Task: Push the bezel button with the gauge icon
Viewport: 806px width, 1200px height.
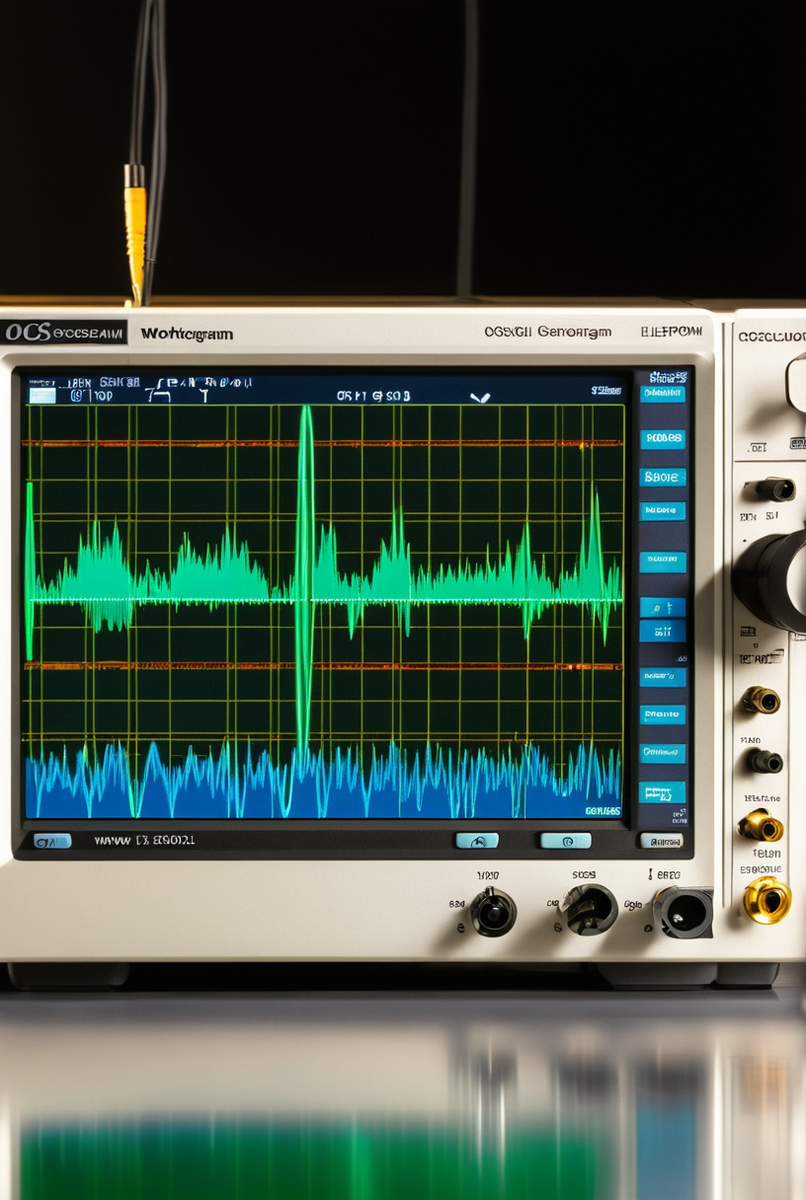Action: [477, 841]
